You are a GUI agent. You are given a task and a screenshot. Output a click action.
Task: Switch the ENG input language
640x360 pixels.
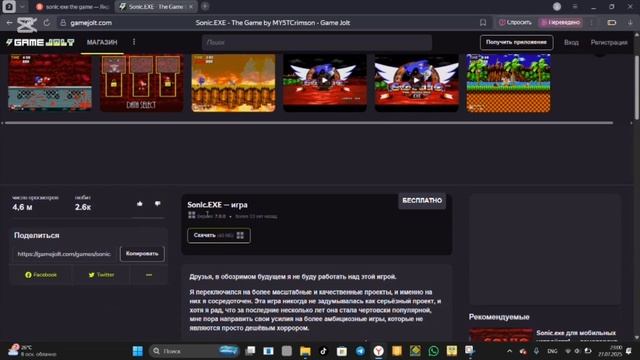pos(552,351)
